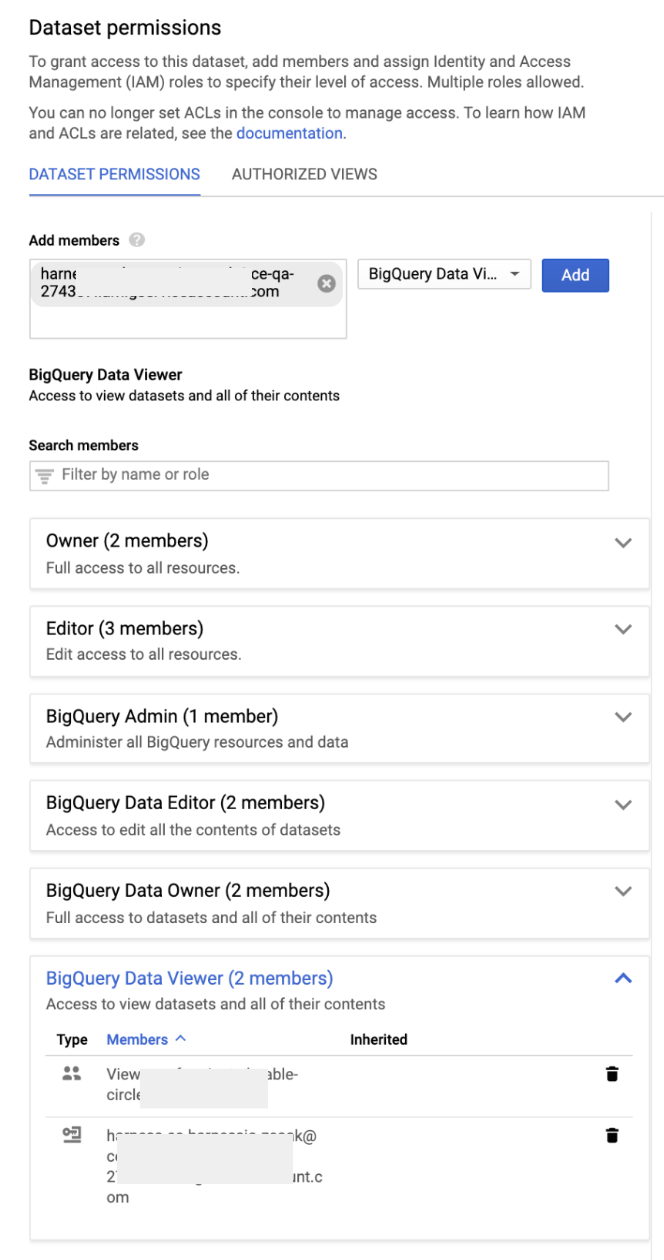Switch to the Authorized Views tab
The image size is (664, 1260).
304,174
